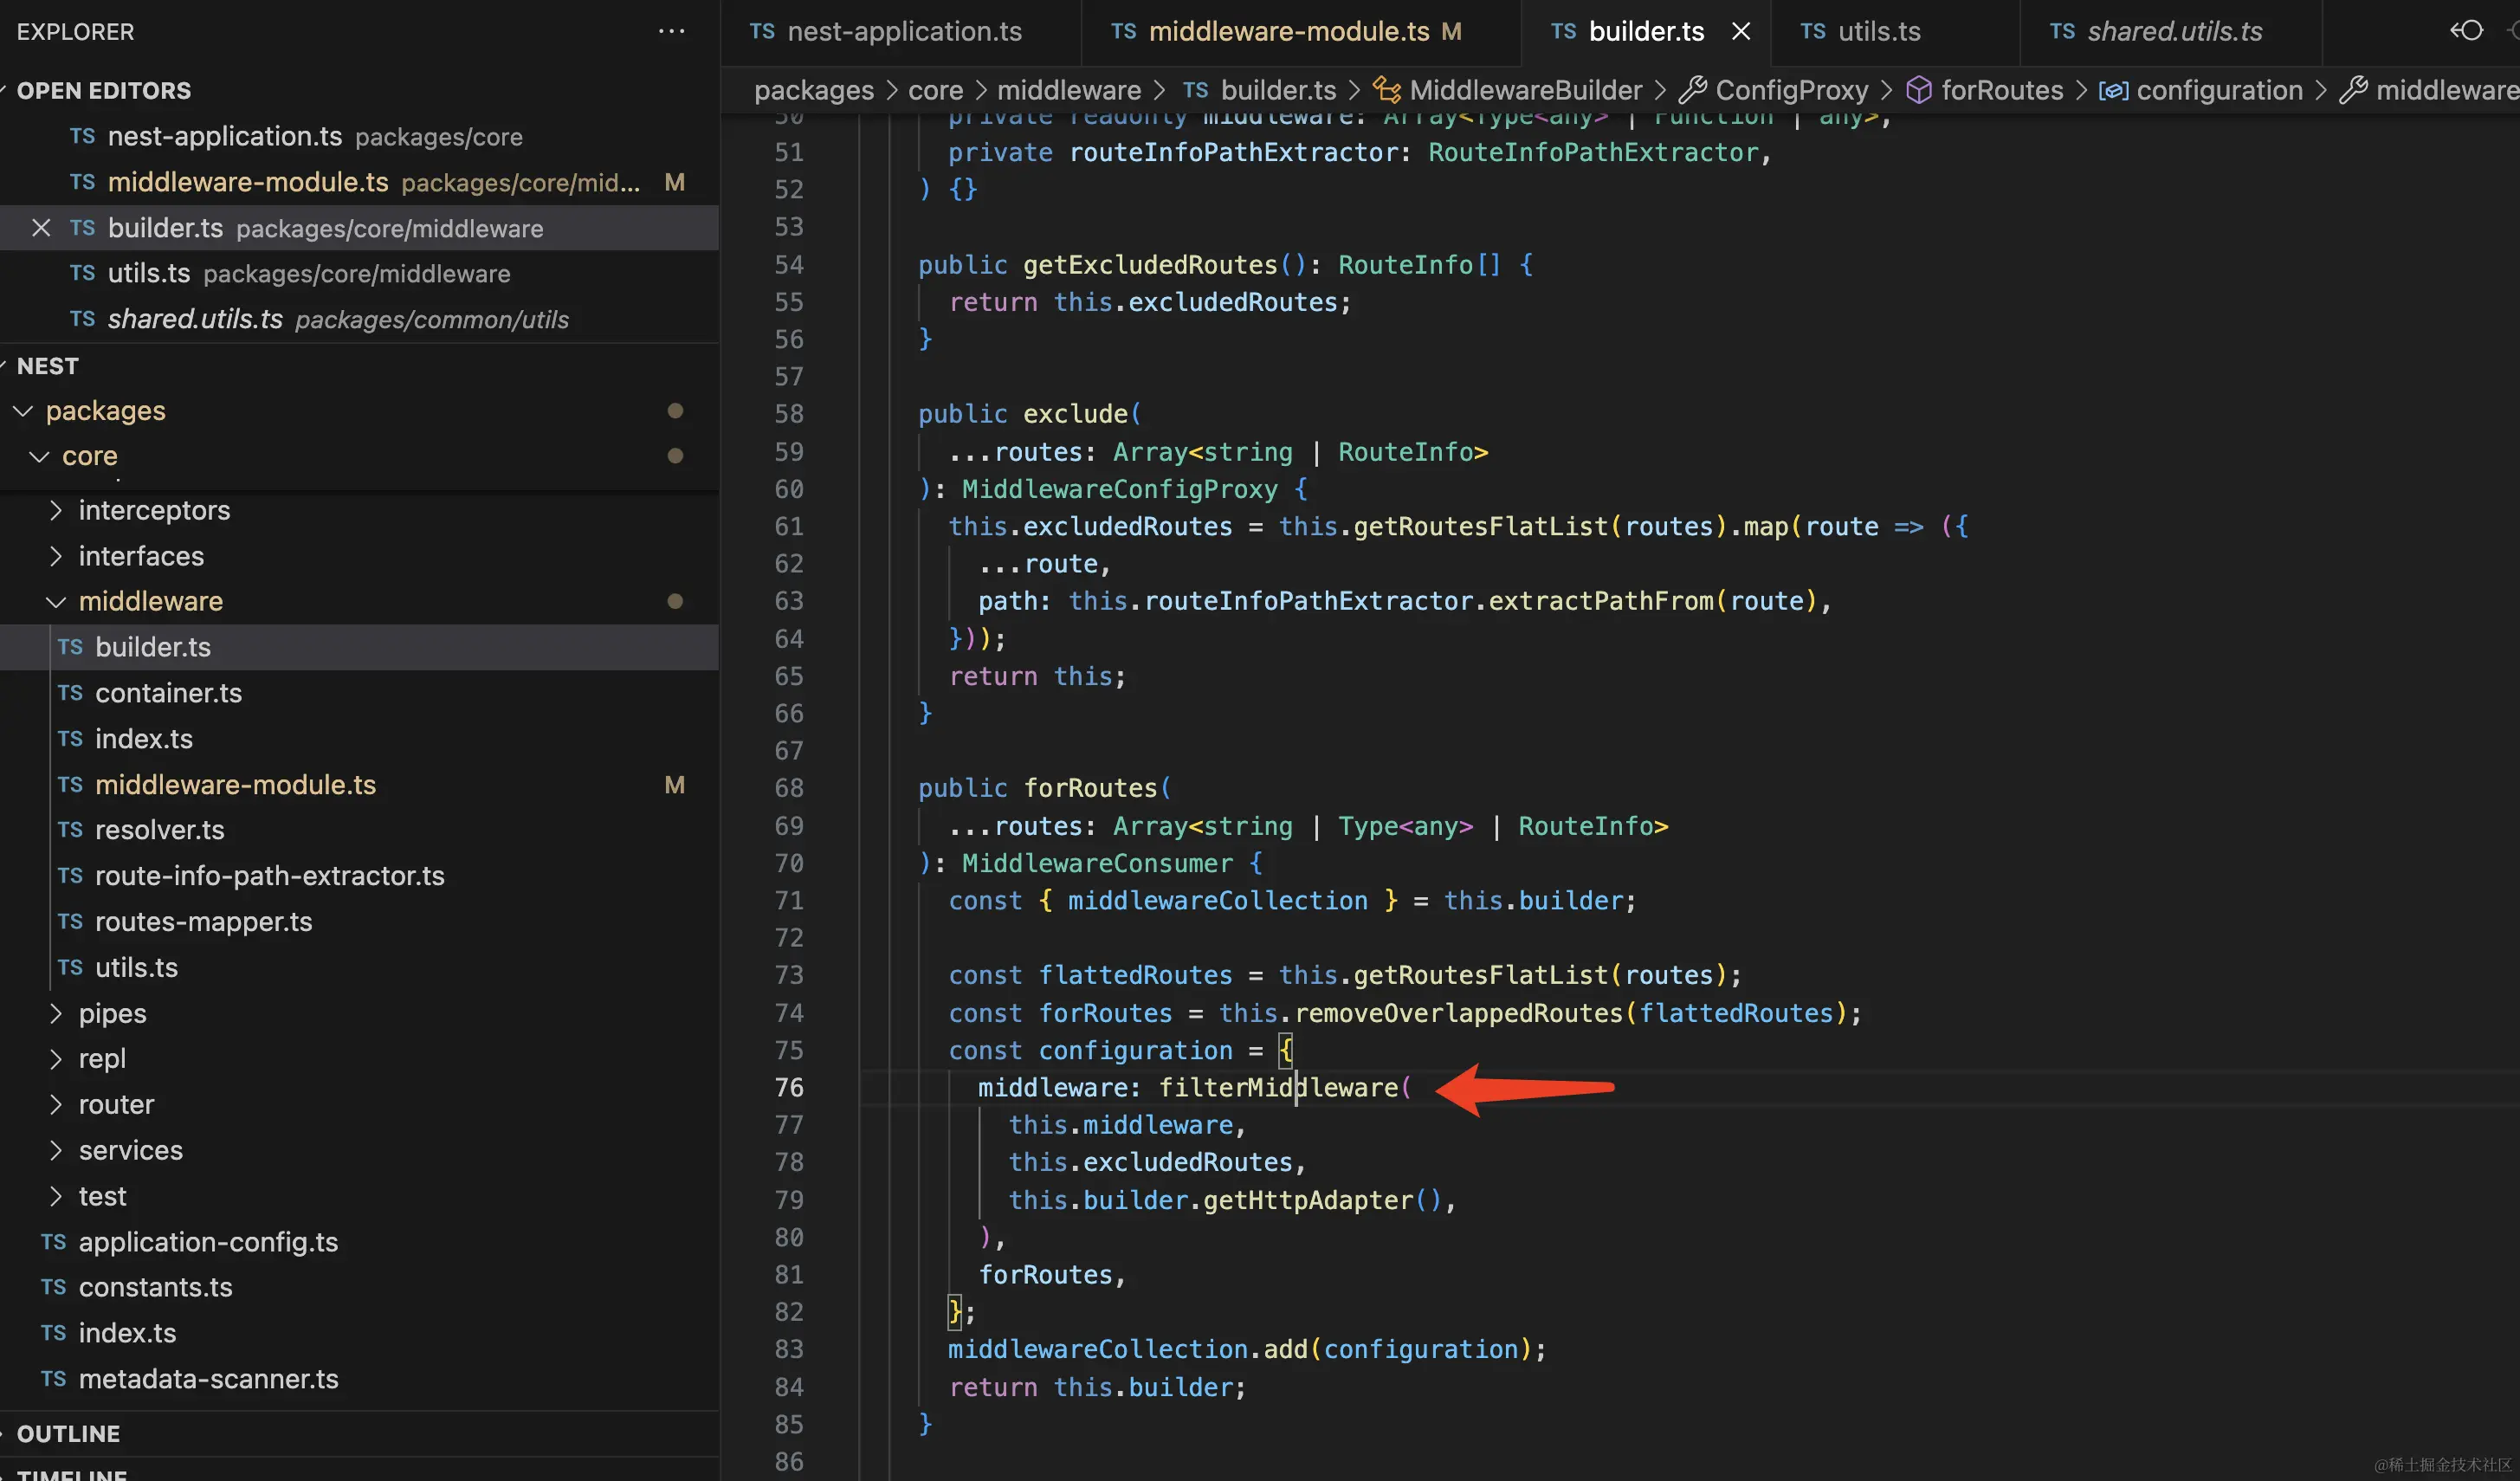Open routes-mapper.ts file

pos(359,922)
